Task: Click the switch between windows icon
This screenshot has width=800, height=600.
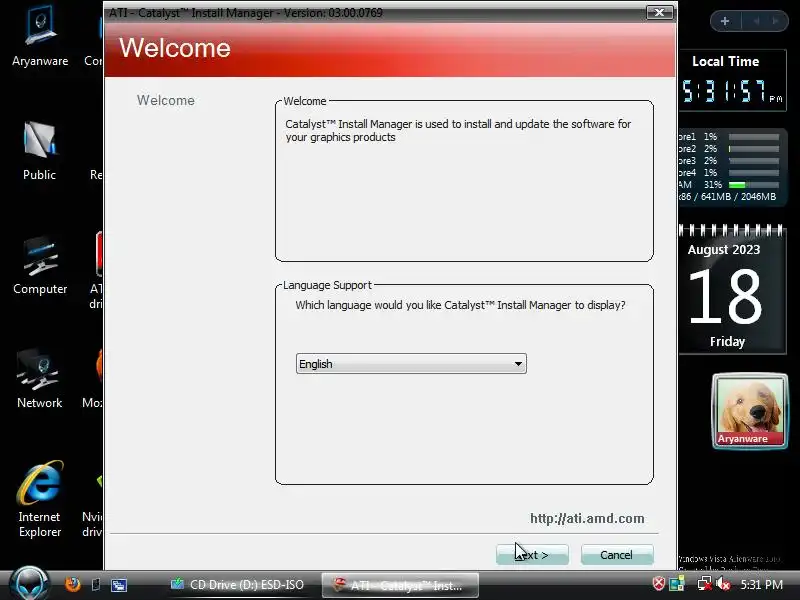Action: click(119, 584)
